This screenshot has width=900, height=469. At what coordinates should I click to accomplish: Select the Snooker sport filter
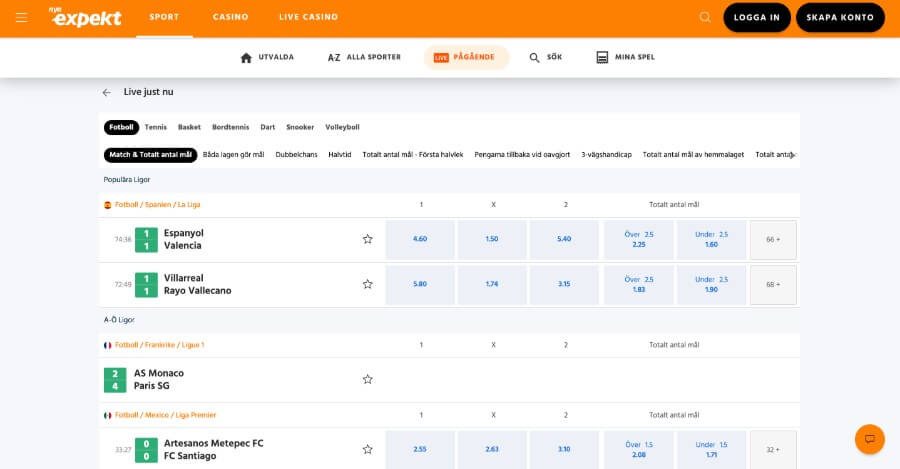coord(300,127)
